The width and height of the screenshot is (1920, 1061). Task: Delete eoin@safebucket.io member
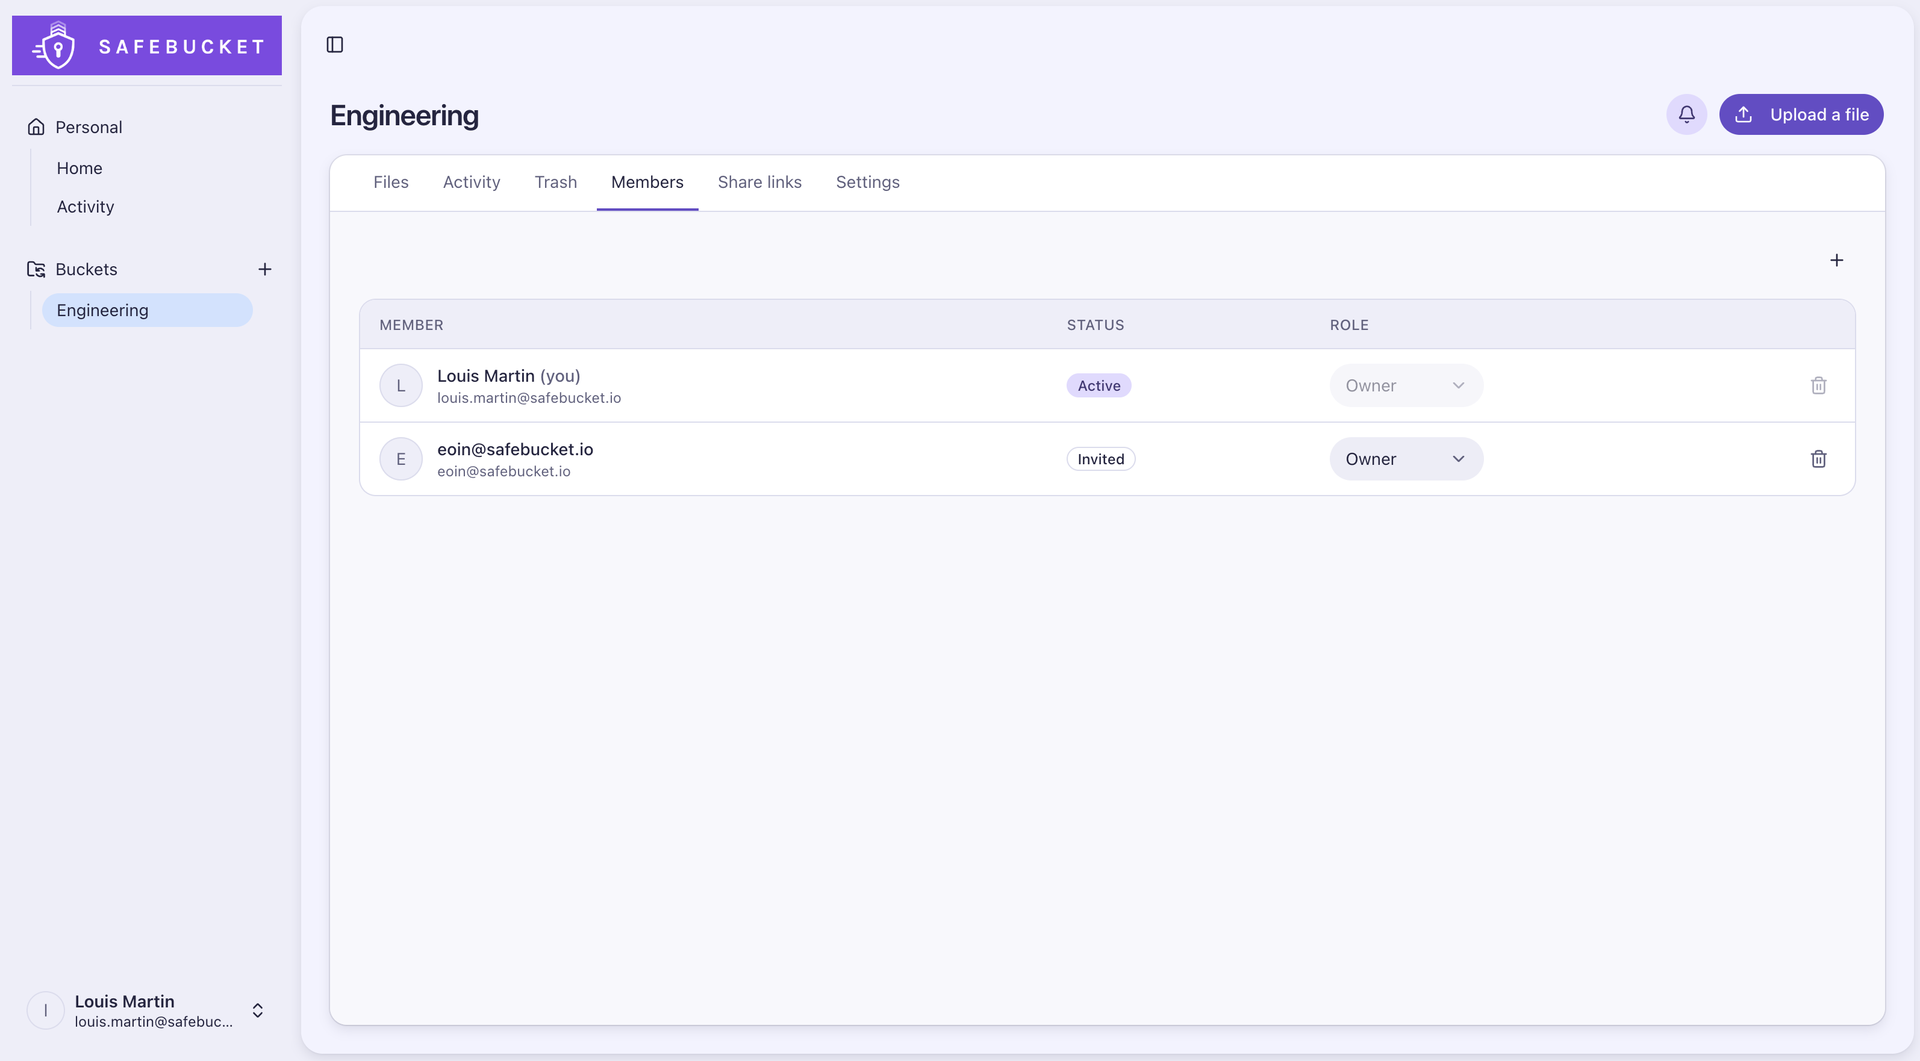1818,459
